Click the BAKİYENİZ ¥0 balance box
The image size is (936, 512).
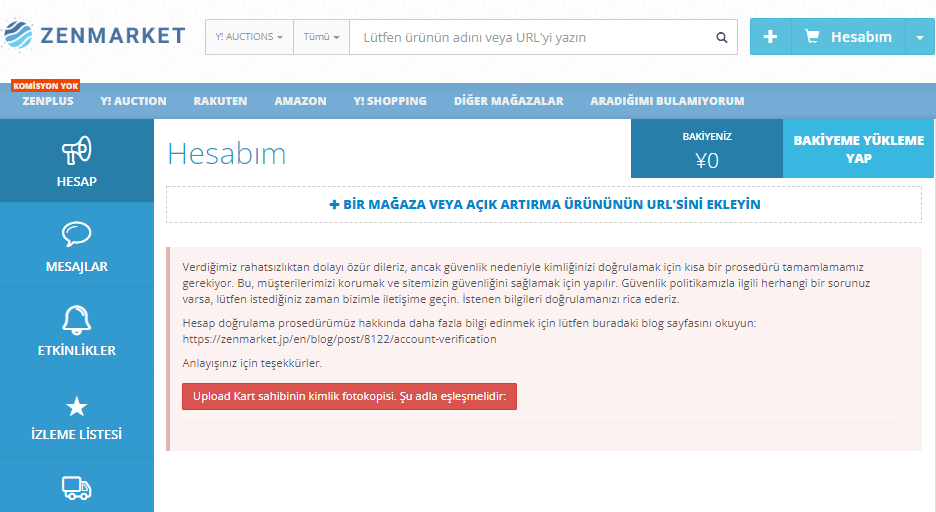[707, 149]
